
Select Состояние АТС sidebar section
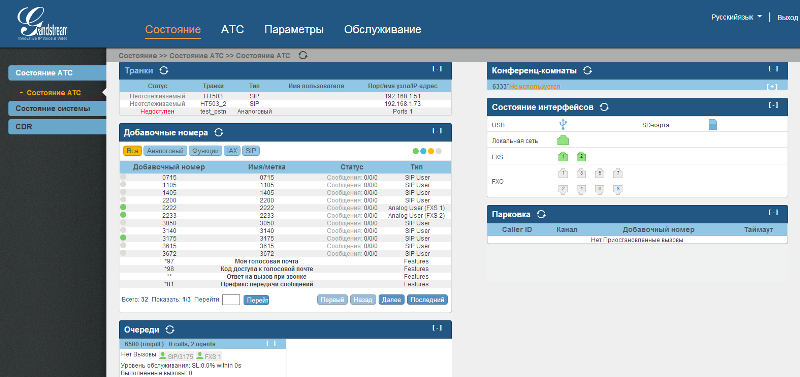(57, 73)
